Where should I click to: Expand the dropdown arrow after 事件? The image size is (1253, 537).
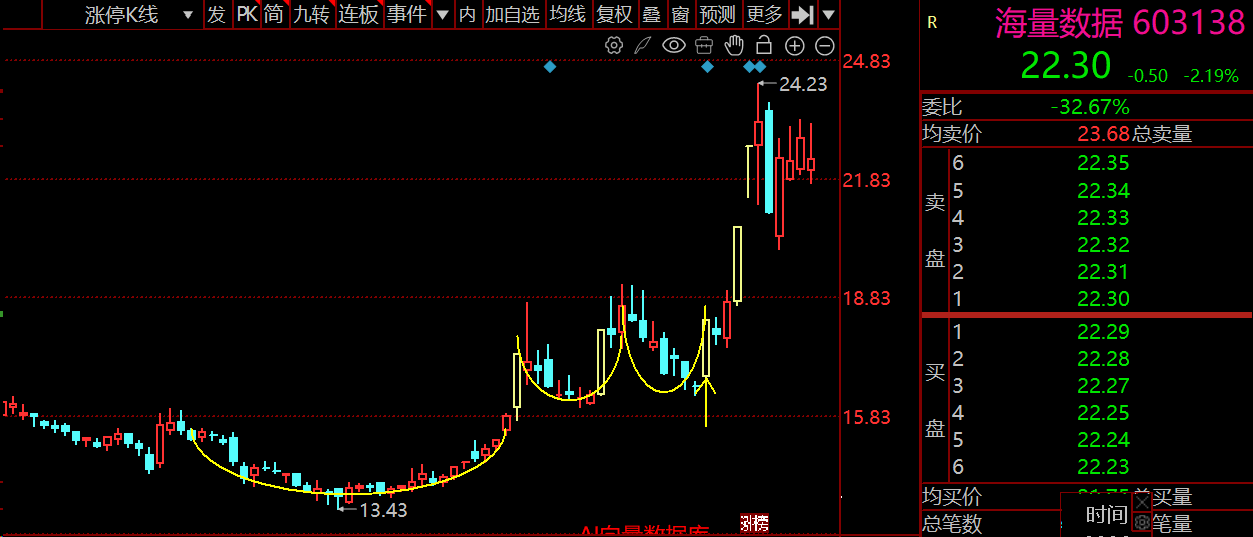442,14
